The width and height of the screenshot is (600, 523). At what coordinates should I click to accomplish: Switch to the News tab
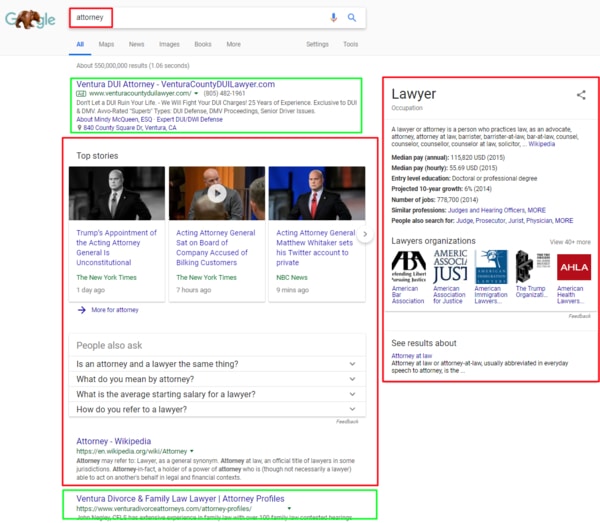pyautogui.click(x=137, y=44)
